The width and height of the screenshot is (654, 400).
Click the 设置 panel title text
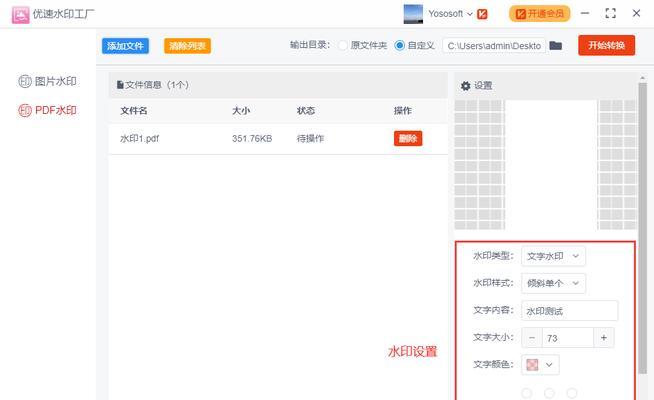point(483,86)
